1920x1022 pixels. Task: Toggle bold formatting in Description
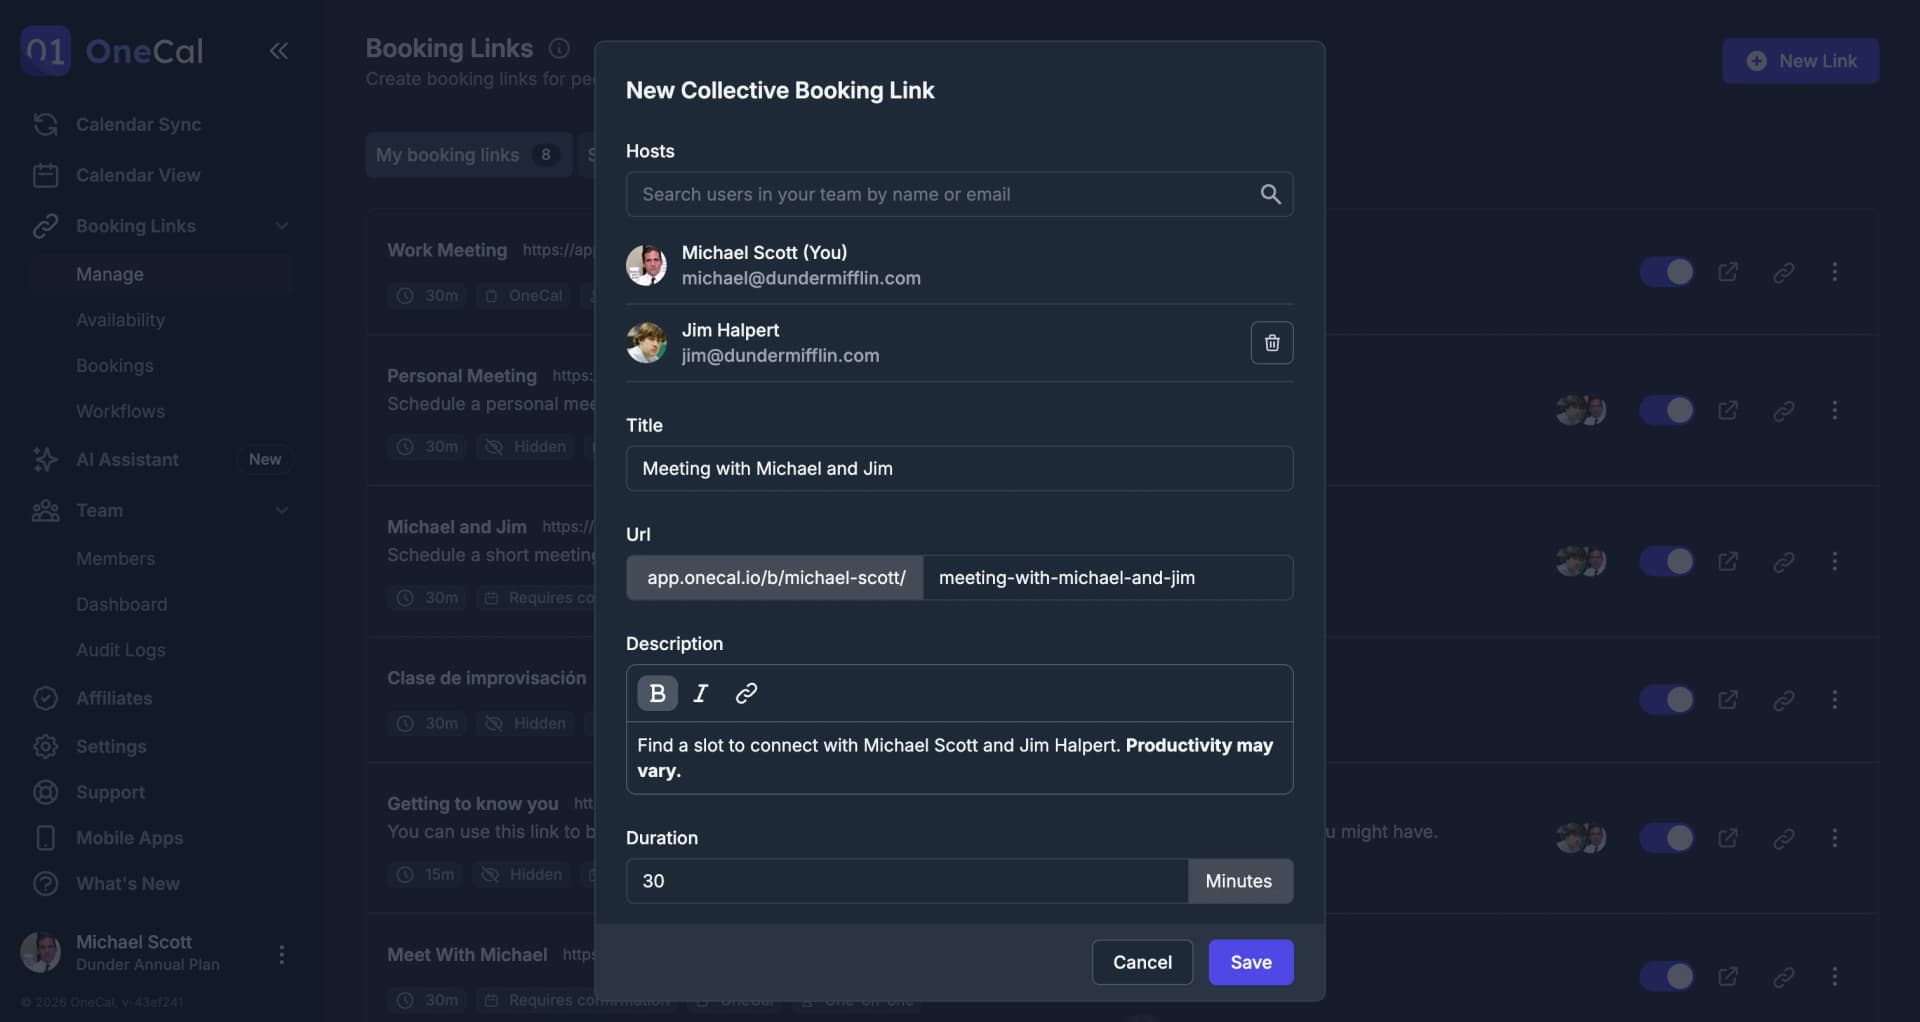coord(658,693)
